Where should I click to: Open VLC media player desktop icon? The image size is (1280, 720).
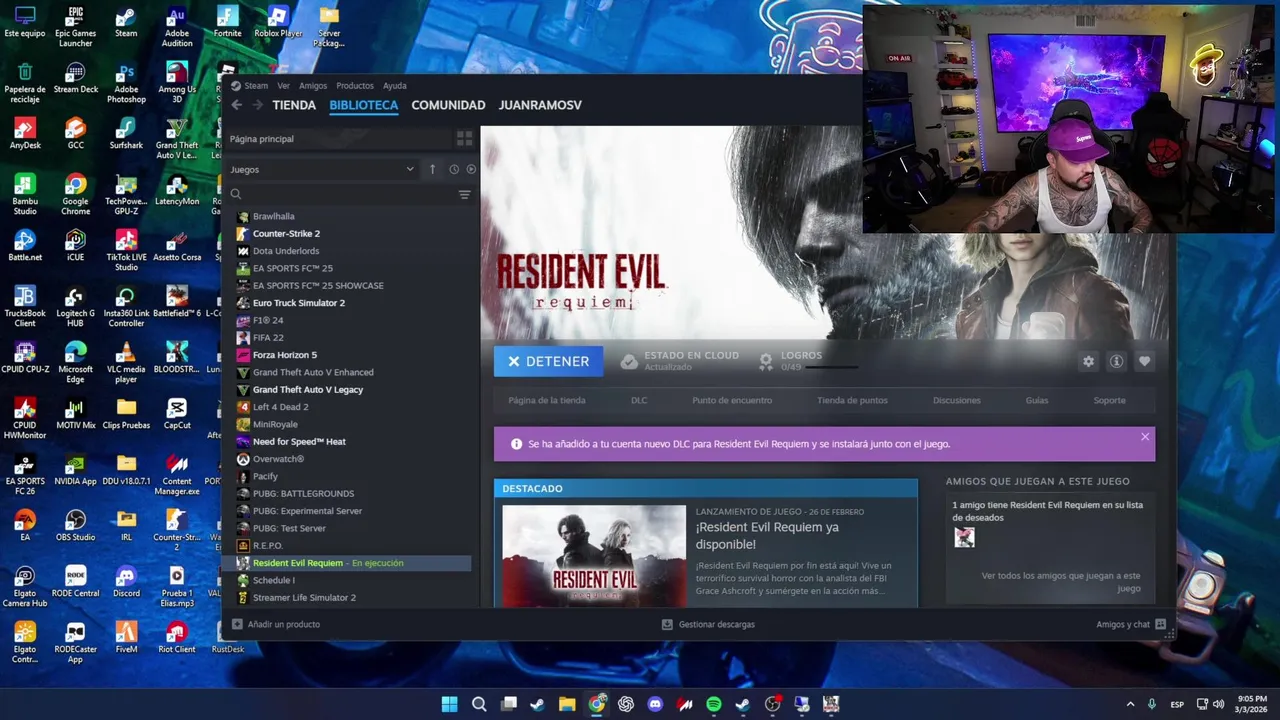point(126,363)
